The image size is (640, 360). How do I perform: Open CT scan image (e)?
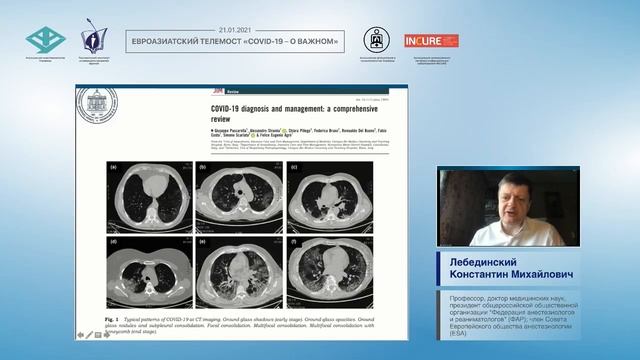pyautogui.click(x=239, y=272)
